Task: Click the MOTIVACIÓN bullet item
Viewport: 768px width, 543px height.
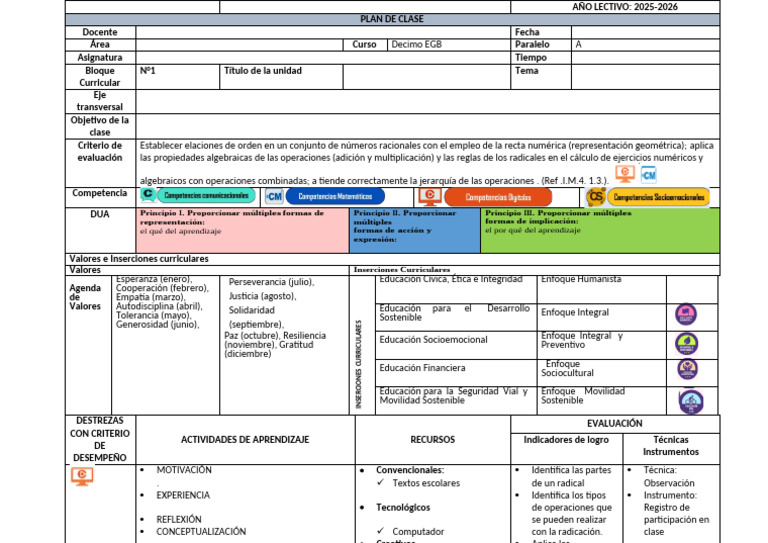Action: (184, 470)
